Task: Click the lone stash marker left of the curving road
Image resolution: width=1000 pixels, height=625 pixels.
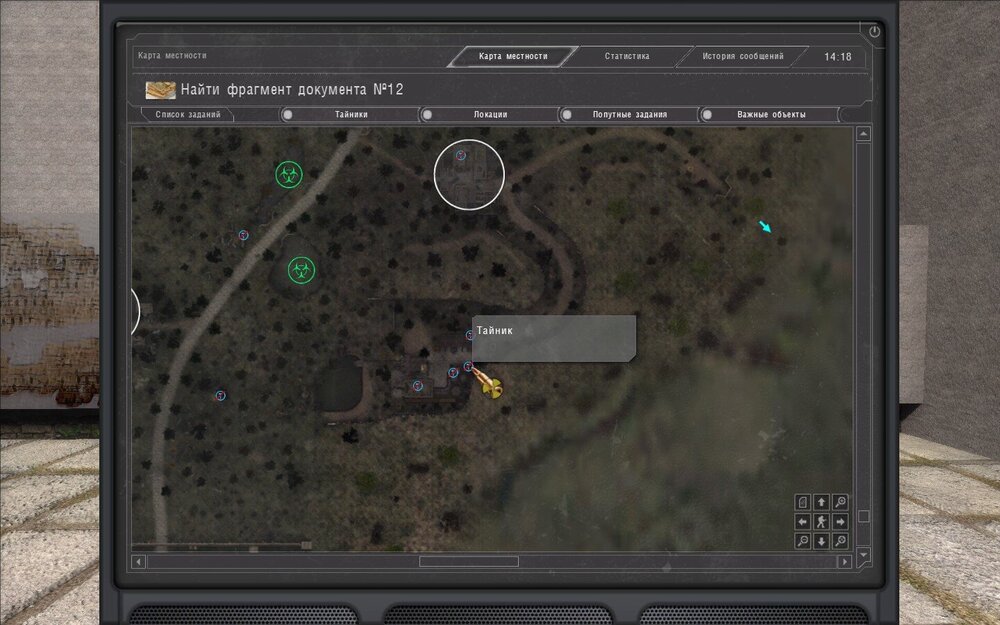Action: click(220, 395)
